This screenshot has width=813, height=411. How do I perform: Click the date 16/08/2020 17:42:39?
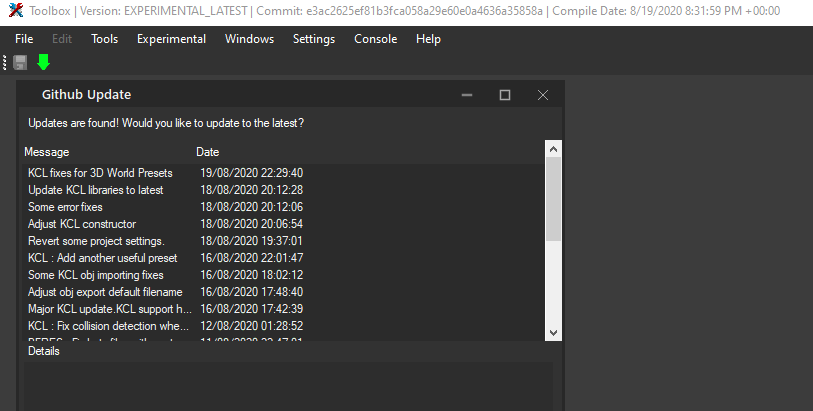tap(251, 309)
